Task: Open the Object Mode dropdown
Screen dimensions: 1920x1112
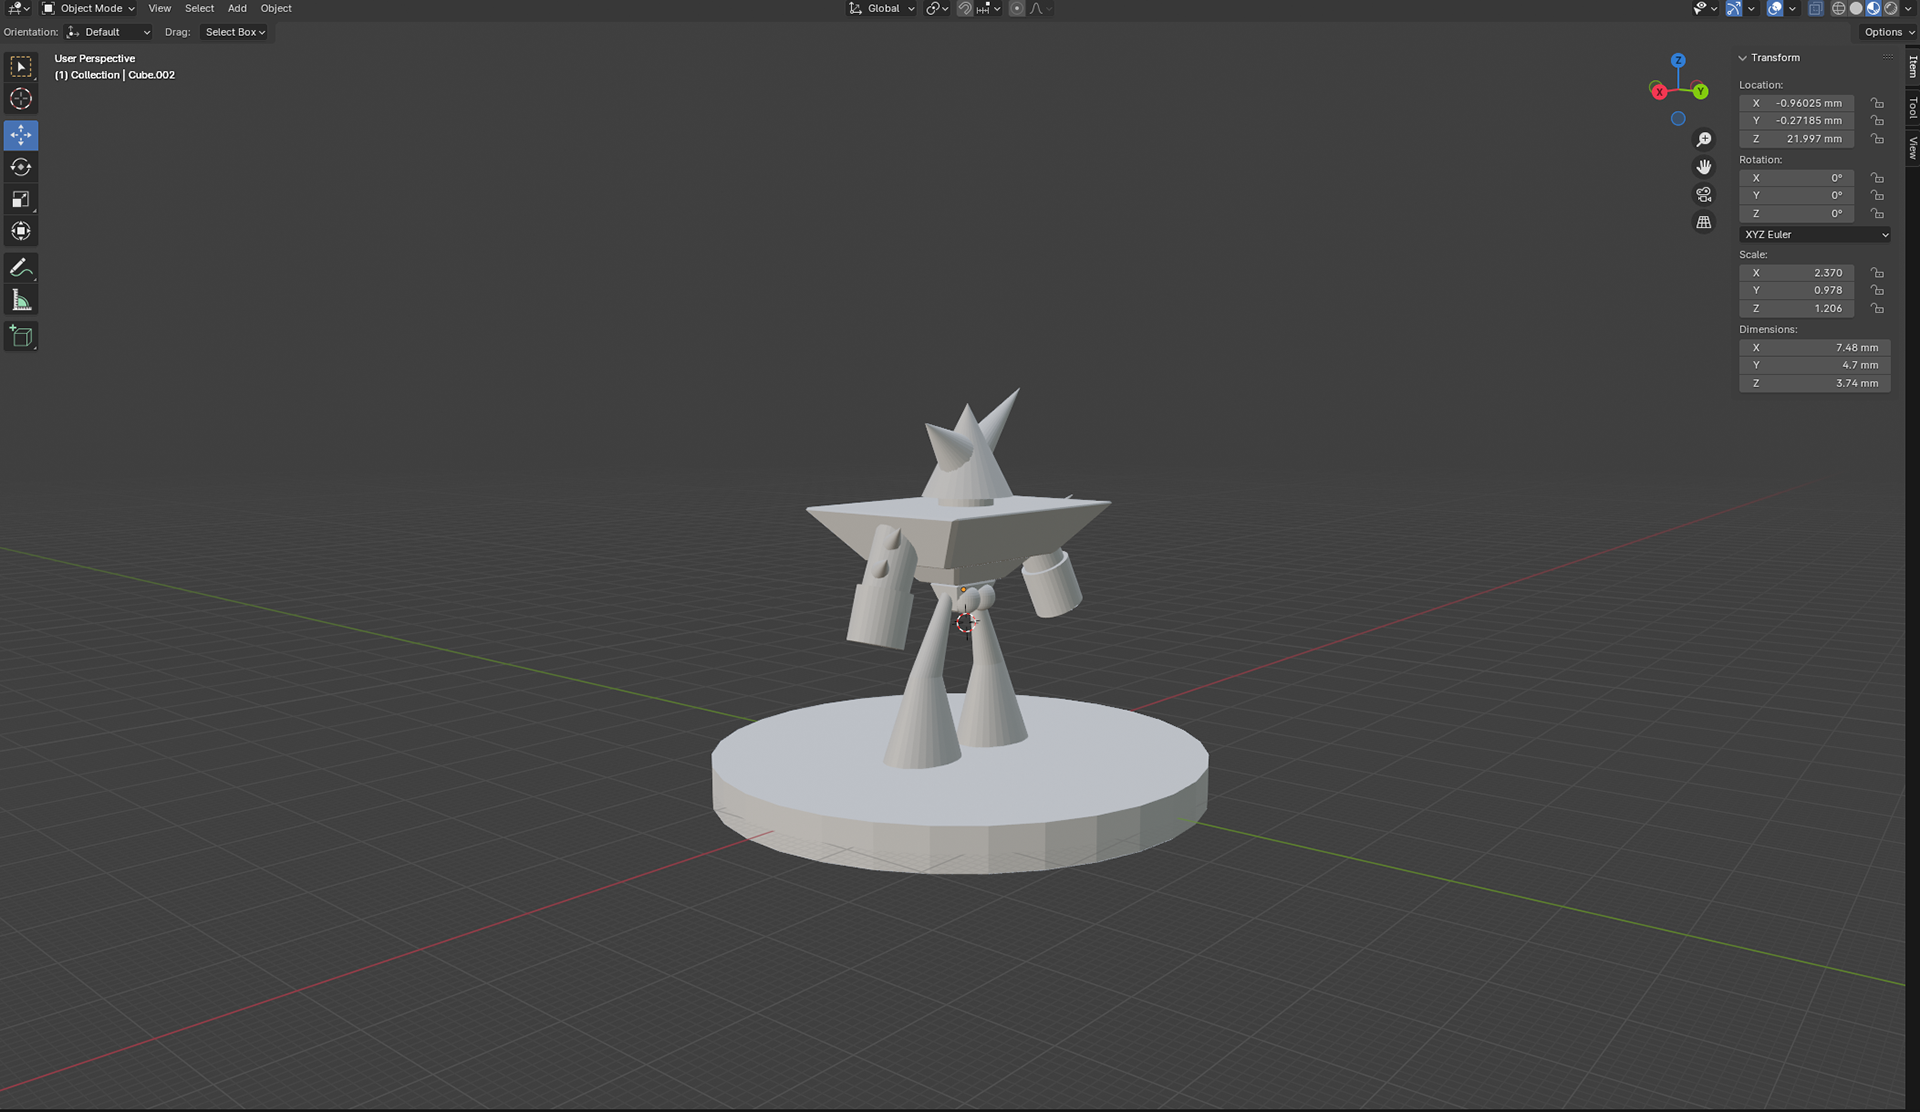Action: pos(88,8)
